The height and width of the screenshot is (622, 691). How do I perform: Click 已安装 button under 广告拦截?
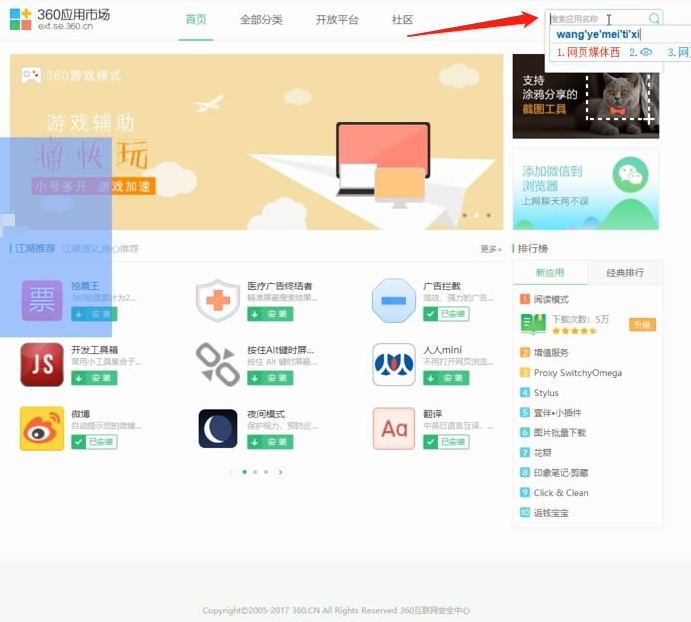[446, 314]
